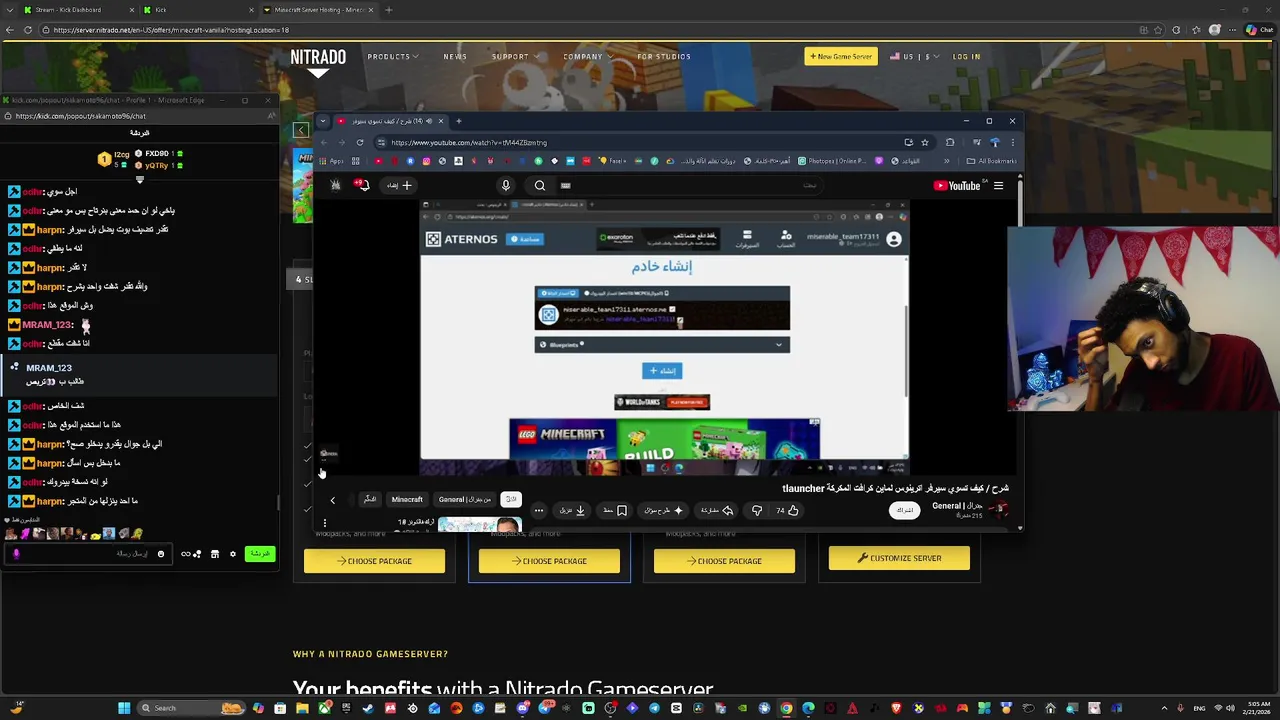Open the YouTube hamburger guide menu
This screenshot has width=1280, height=720.
[998, 185]
